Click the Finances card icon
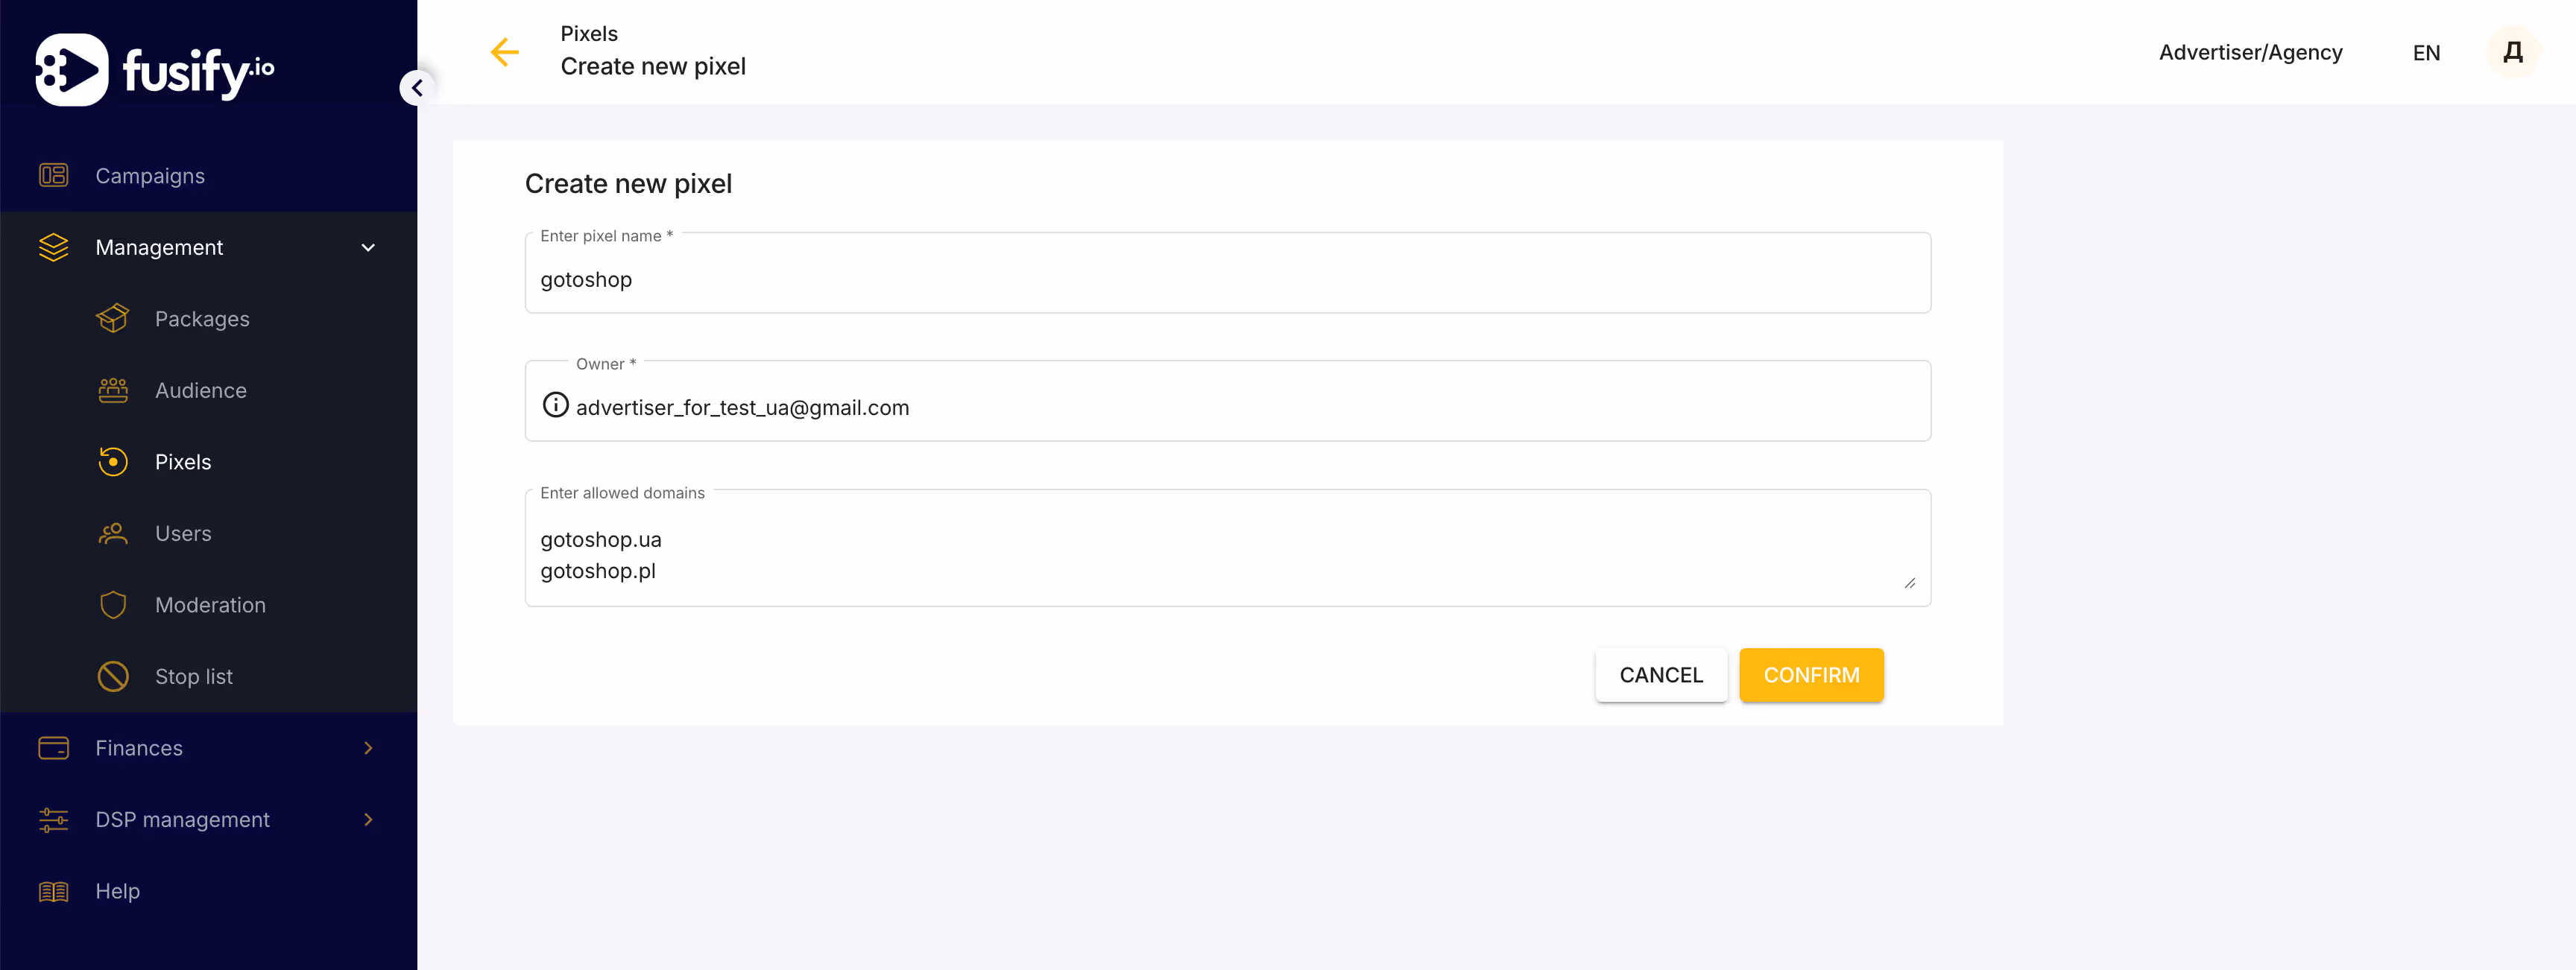The width and height of the screenshot is (2576, 970). click(53, 747)
